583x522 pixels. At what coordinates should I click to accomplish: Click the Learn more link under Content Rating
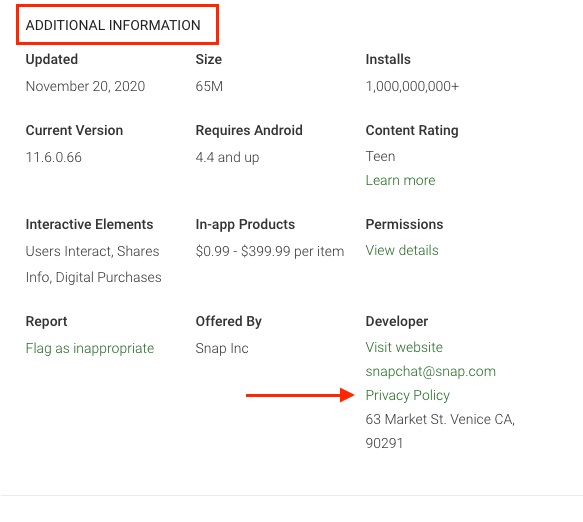[x=400, y=180]
